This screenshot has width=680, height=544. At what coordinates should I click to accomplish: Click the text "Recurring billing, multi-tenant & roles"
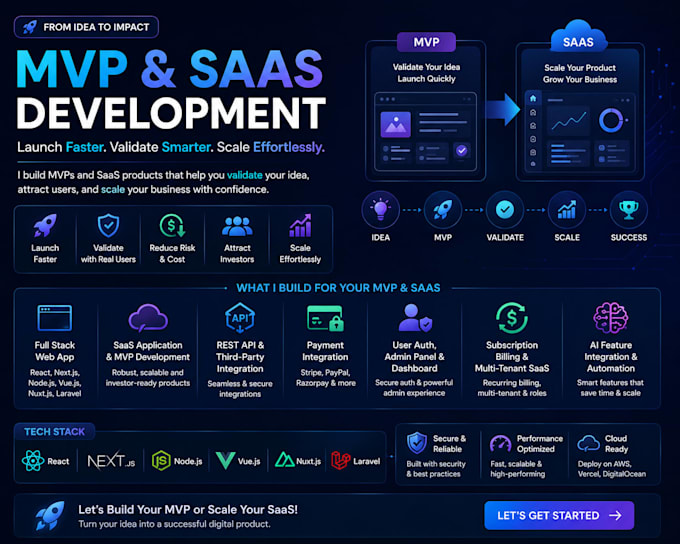pos(512,388)
